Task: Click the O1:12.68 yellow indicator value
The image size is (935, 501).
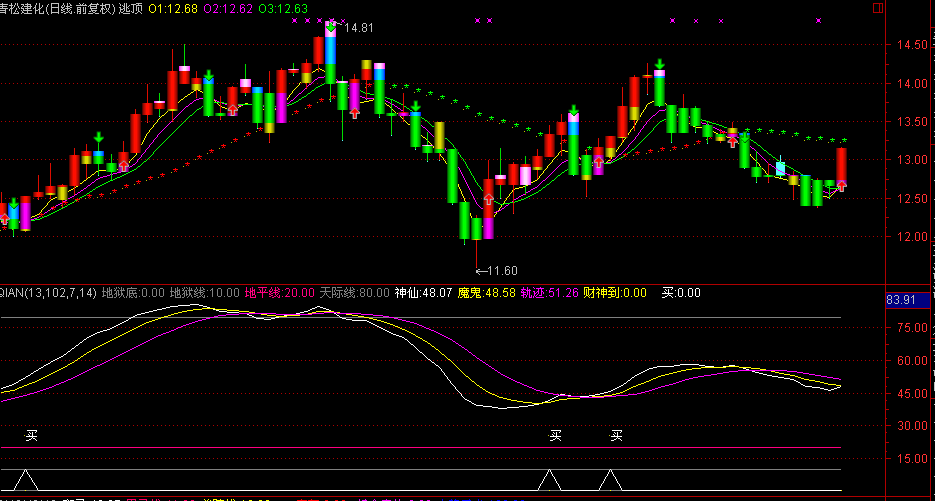Action: click(x=172, y=8)
